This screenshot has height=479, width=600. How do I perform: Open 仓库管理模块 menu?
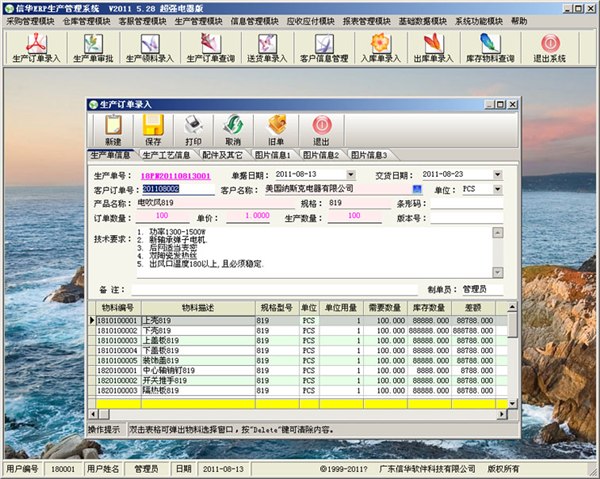click(86, 21)
